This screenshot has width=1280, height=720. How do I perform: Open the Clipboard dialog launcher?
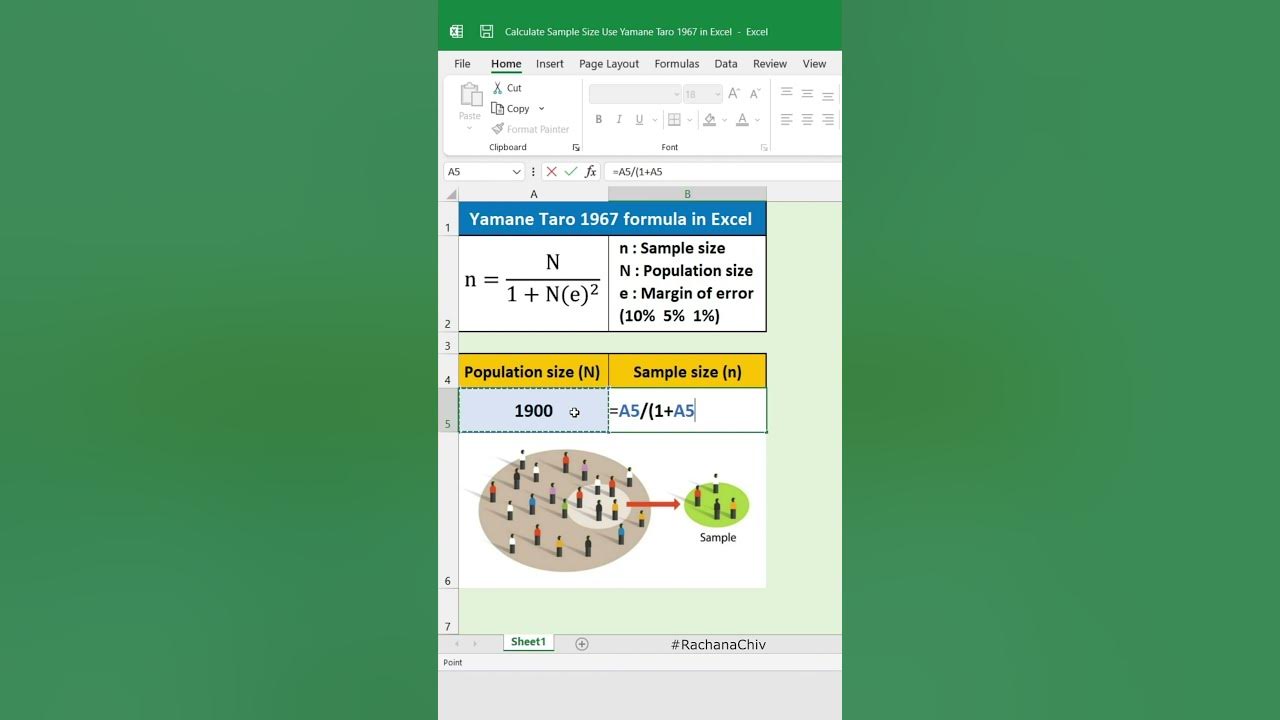[x=575, y=148]
